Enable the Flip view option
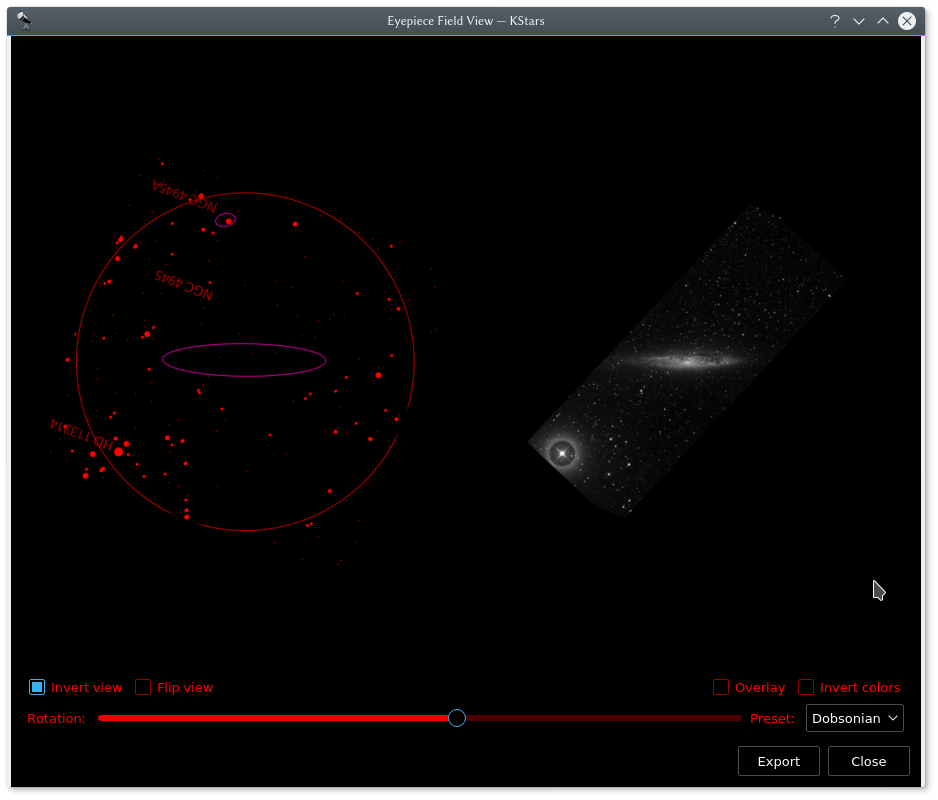 (x=143, y=687)
